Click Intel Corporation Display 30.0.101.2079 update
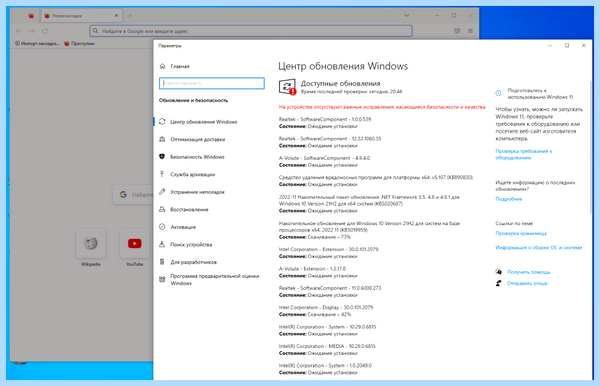The width and height of the screenshot is (600, 386). click(x=326, y=311)
